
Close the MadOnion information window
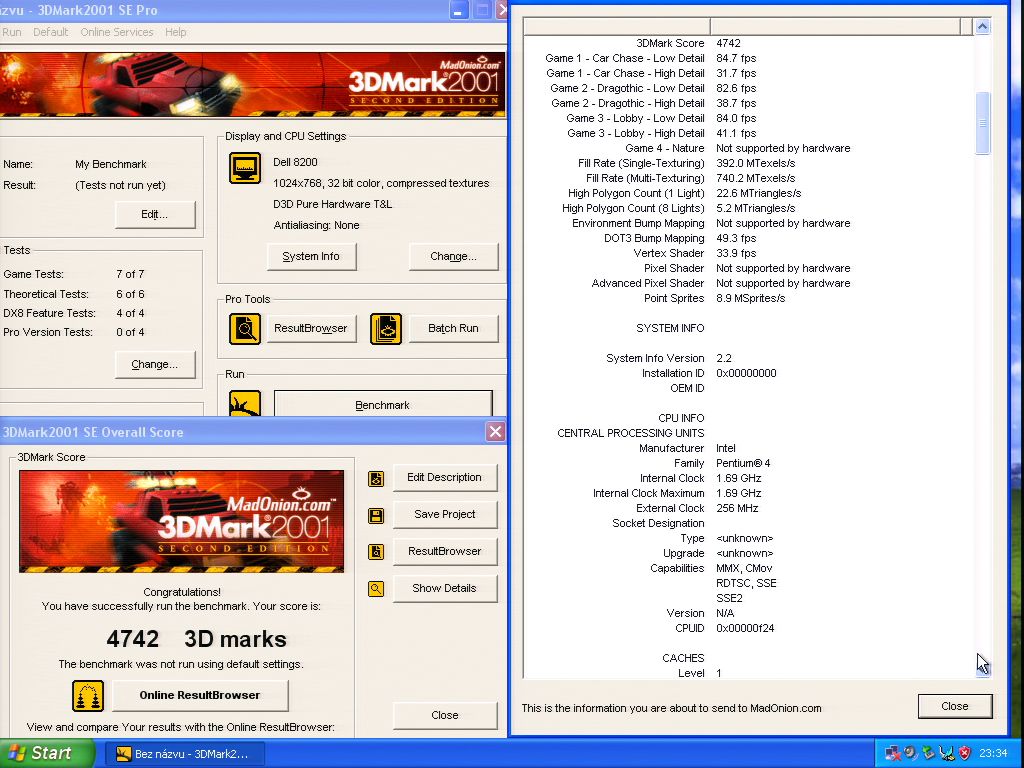point(955,707)
